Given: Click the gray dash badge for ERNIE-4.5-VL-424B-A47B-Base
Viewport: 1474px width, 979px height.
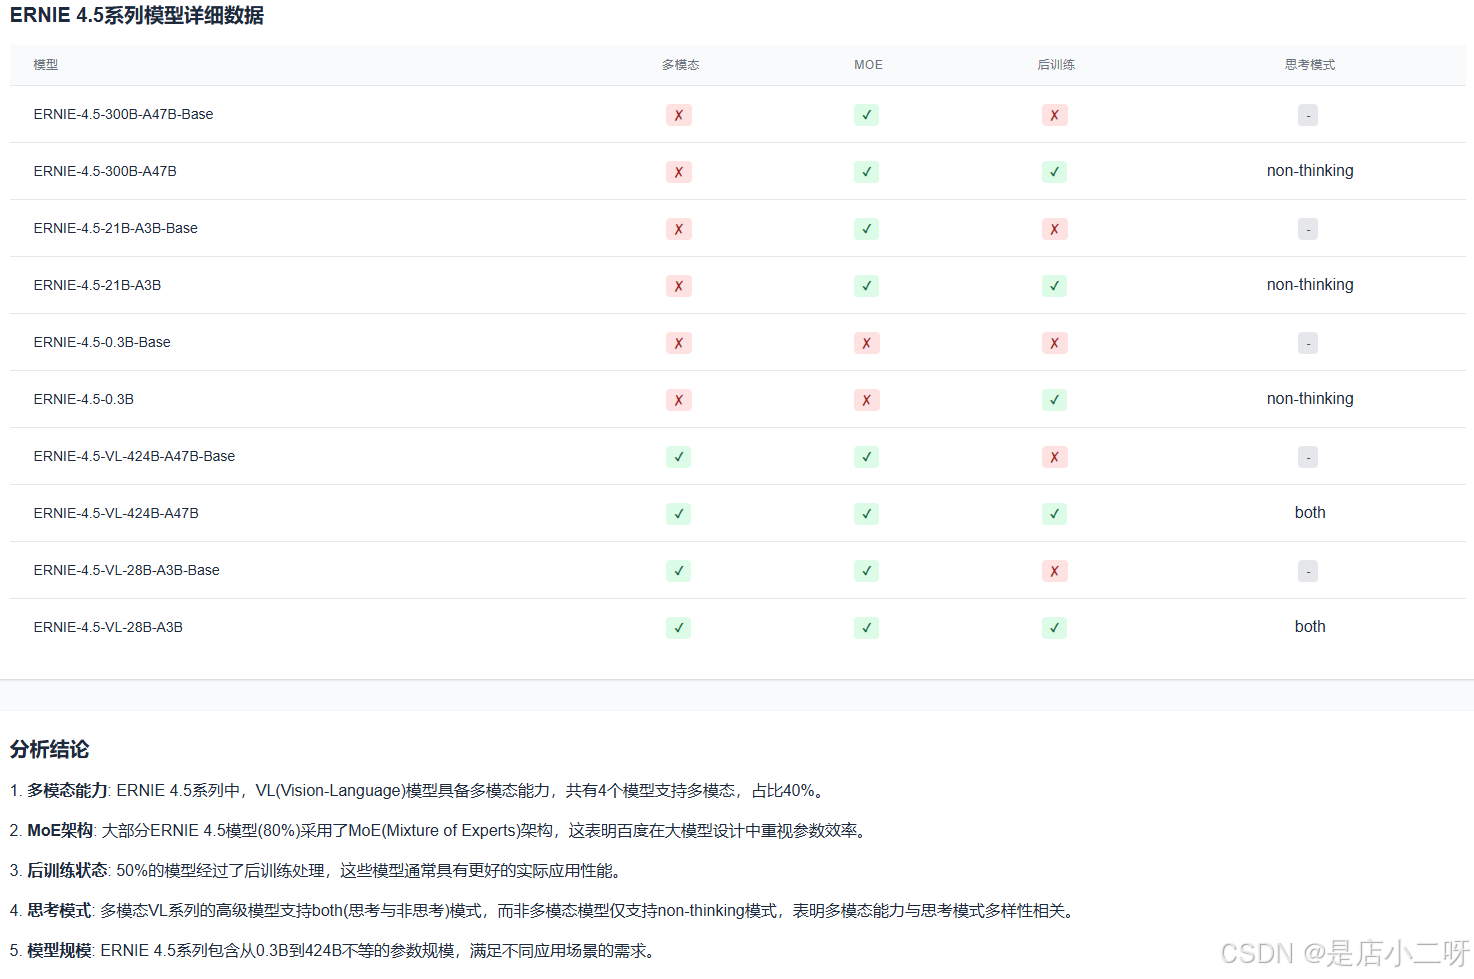Looking at the screenshot, I should tap(1308, 457).
